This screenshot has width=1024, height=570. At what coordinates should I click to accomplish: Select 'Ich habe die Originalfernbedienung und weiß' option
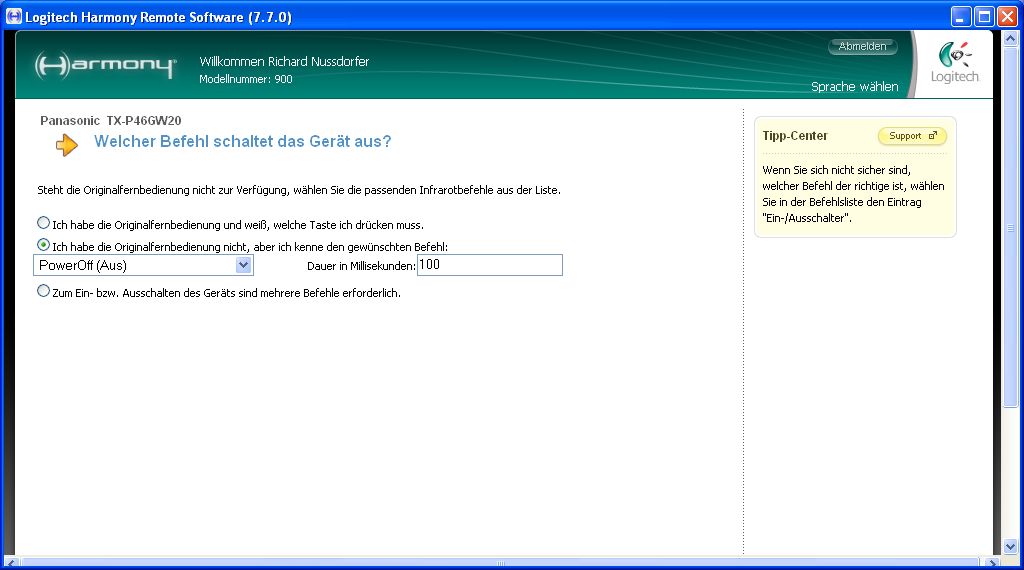43,223
